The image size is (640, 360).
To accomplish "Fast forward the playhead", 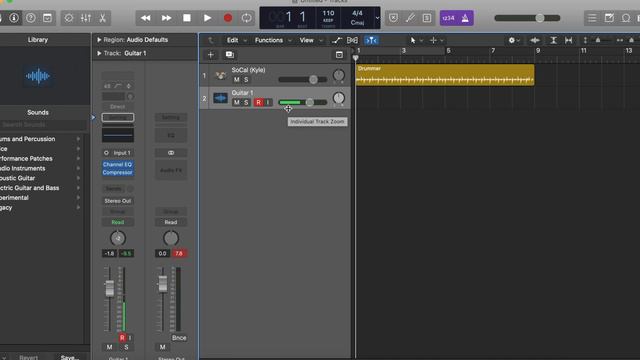I will [x=166, y=18].
